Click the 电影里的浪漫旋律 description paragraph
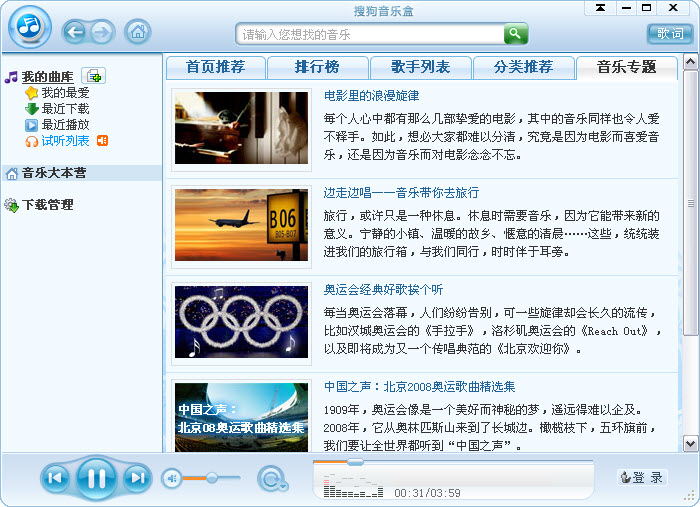The image size is (700, 507). (492, 137)
